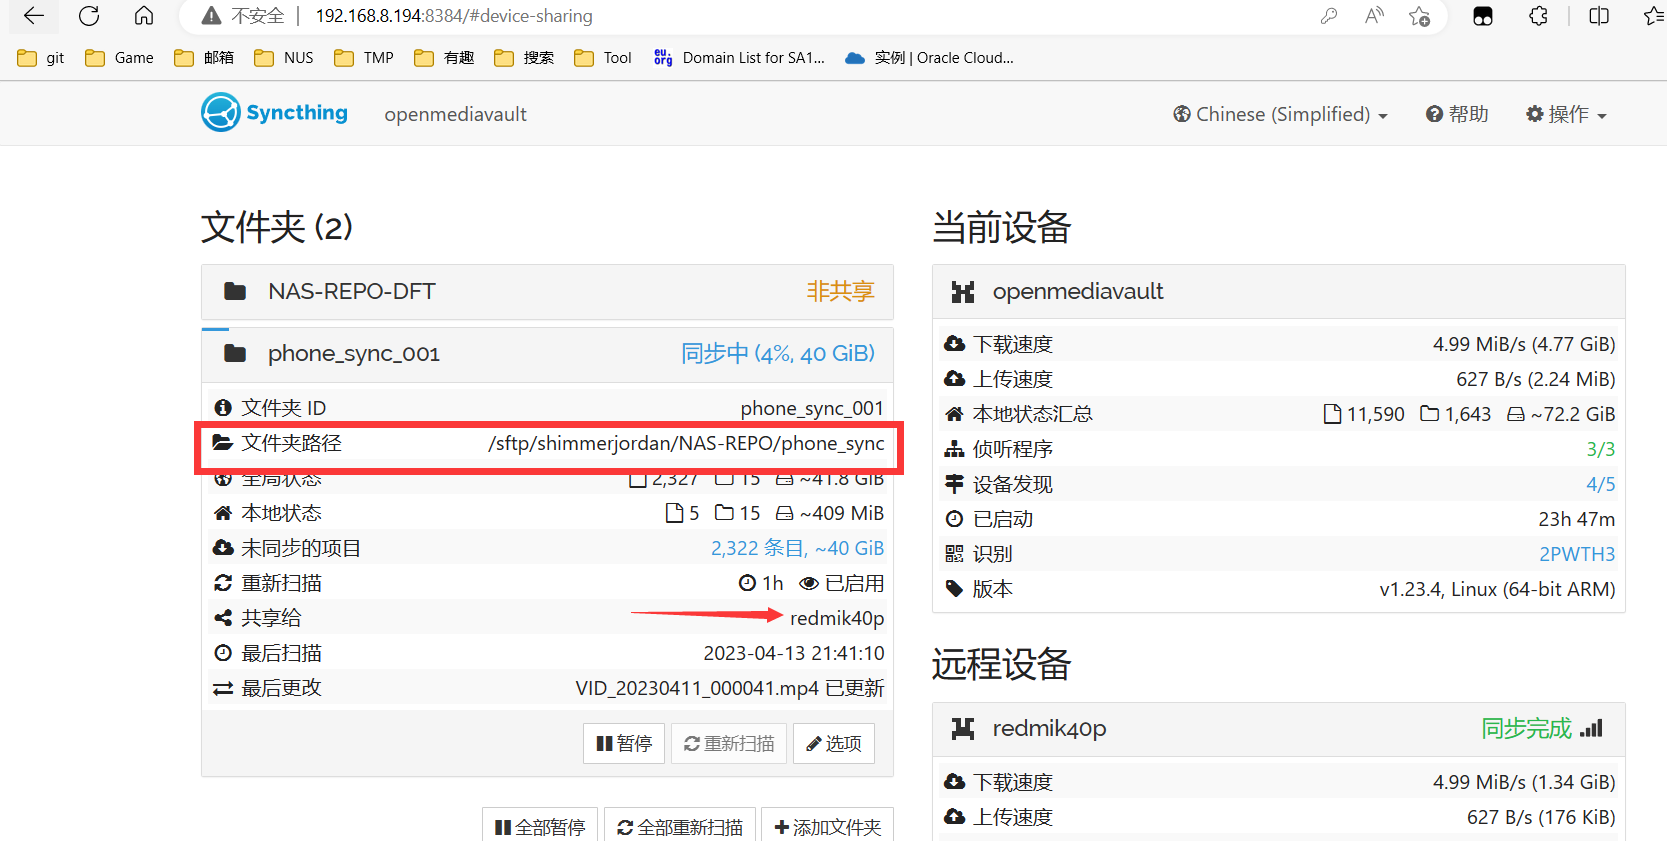The height and width of the screenshot is (841, 1667).
Task: Click the 2PWTH3 device identification link
Action: click(1577, 554)
